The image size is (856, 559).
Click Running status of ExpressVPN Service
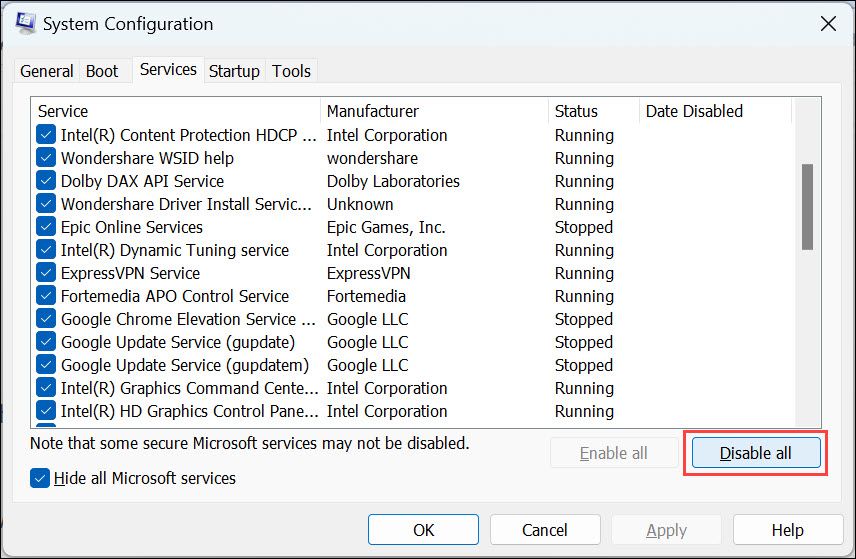click(584, 273)
